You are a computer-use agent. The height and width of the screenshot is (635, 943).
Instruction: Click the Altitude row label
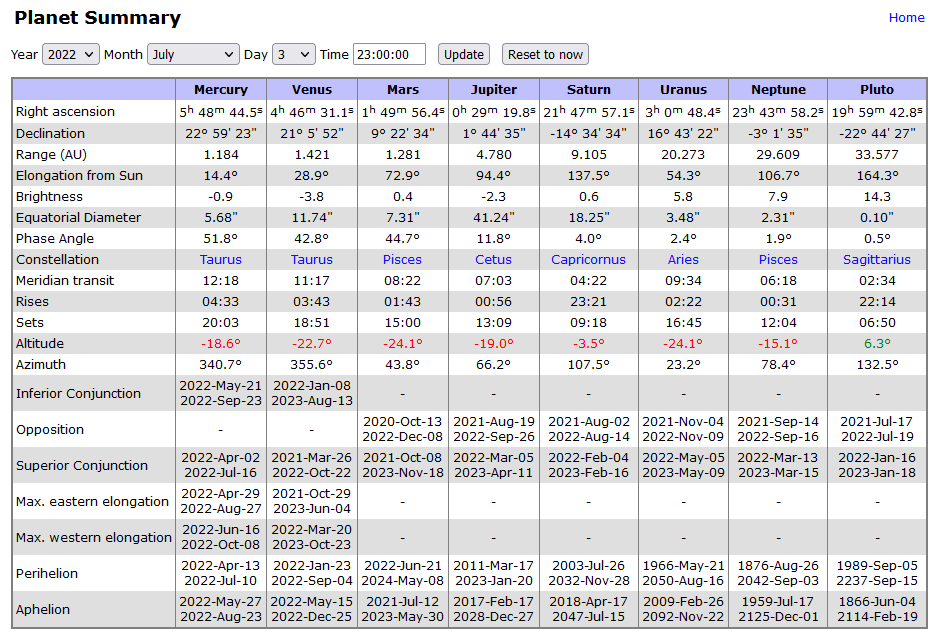pyautogui.click(x=40, y=343)
